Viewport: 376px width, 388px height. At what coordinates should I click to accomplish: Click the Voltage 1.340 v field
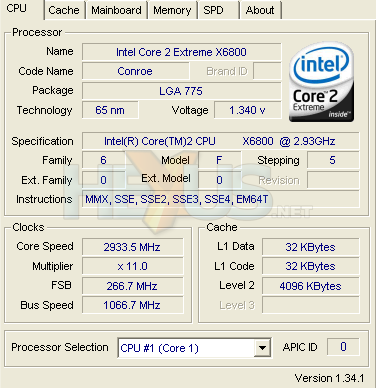point(248,110)
